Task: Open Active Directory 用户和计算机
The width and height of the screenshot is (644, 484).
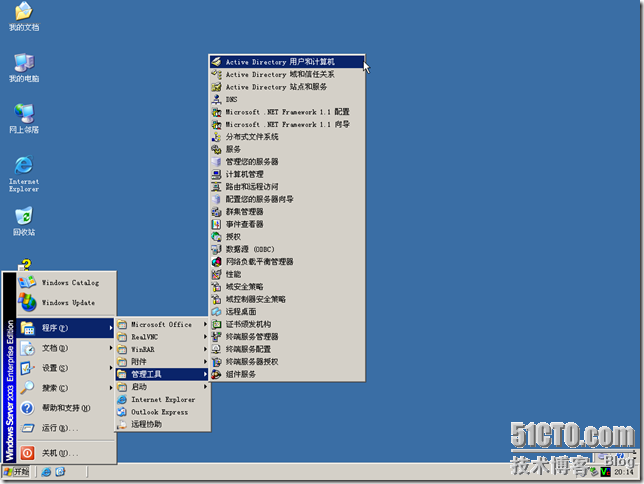Action: [x=287, y=62]
